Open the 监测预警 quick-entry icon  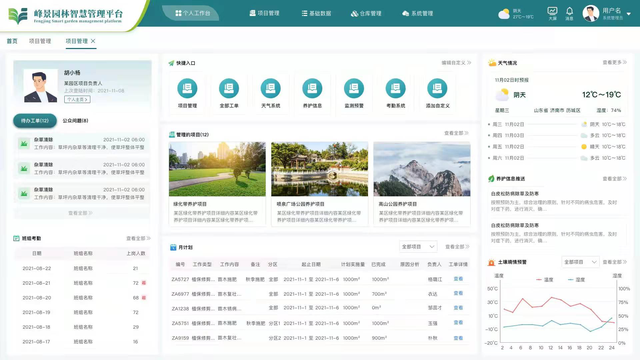354,88
